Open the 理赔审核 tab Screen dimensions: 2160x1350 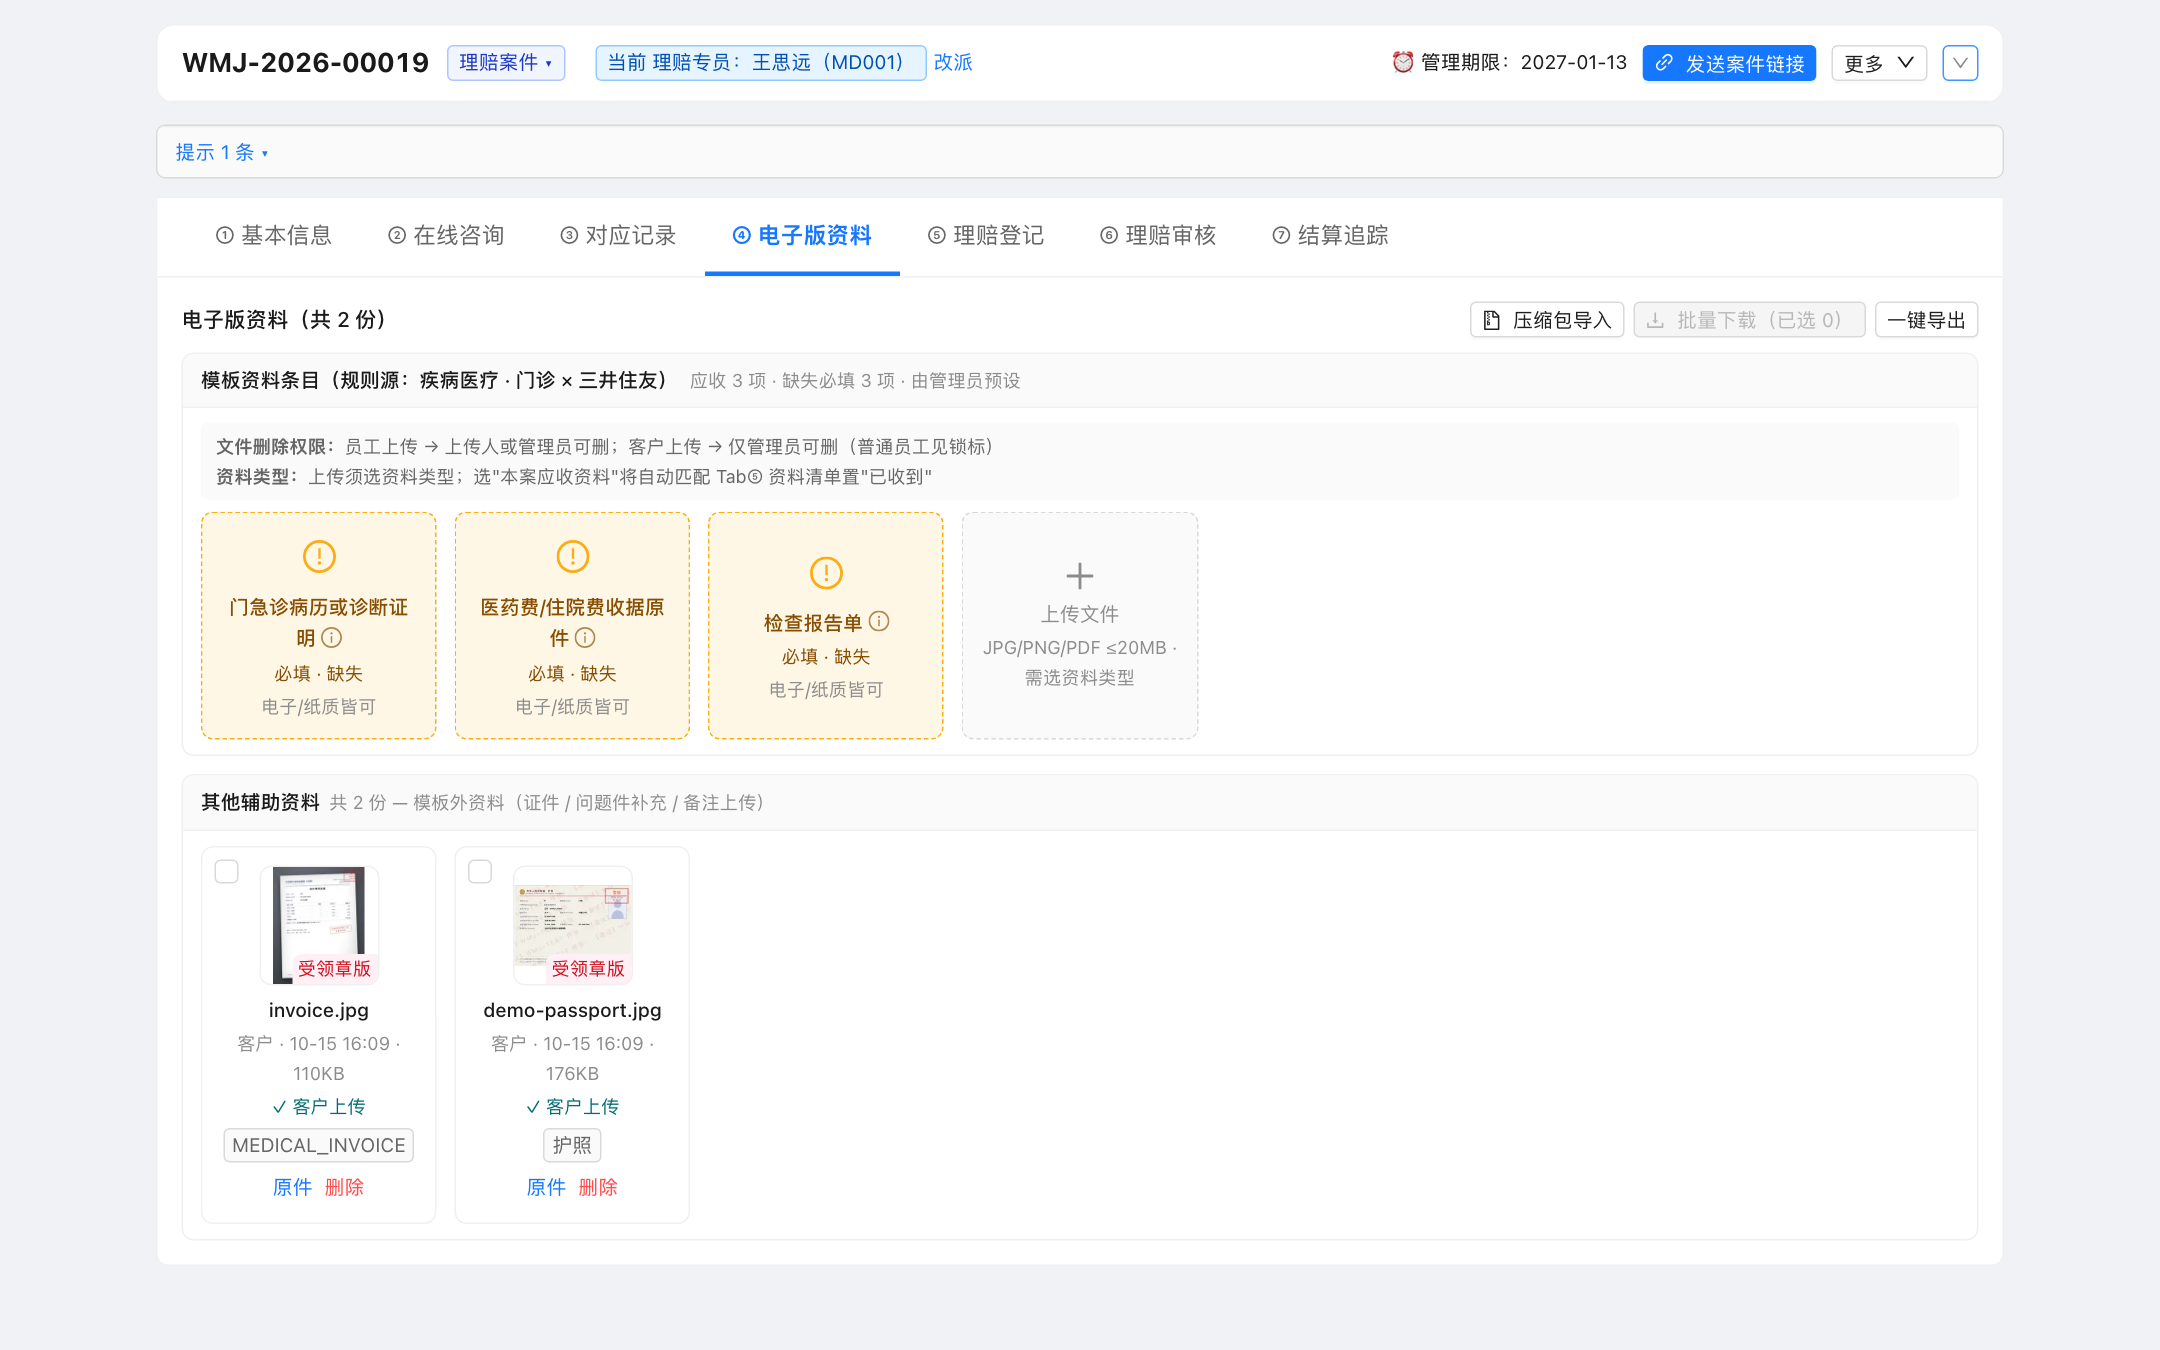1158,236
